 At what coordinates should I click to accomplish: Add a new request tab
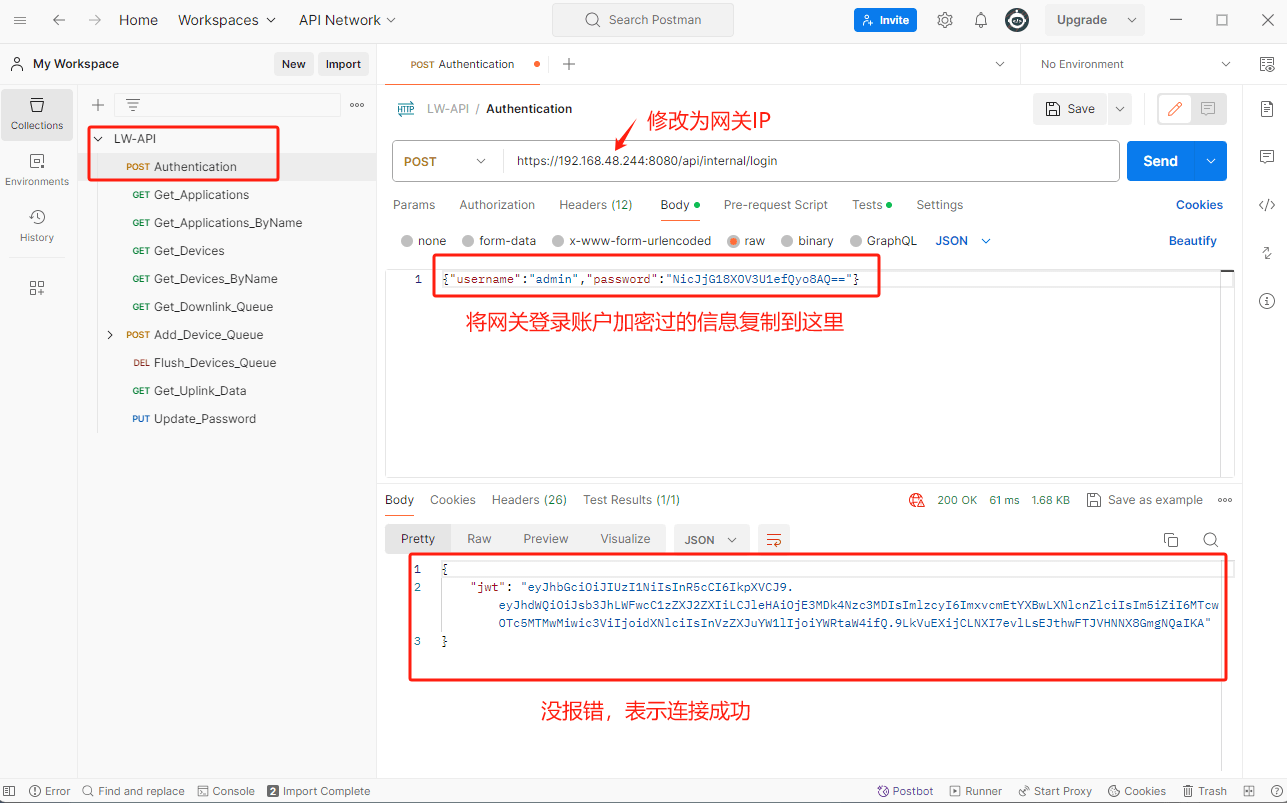(x=569, y=64)
